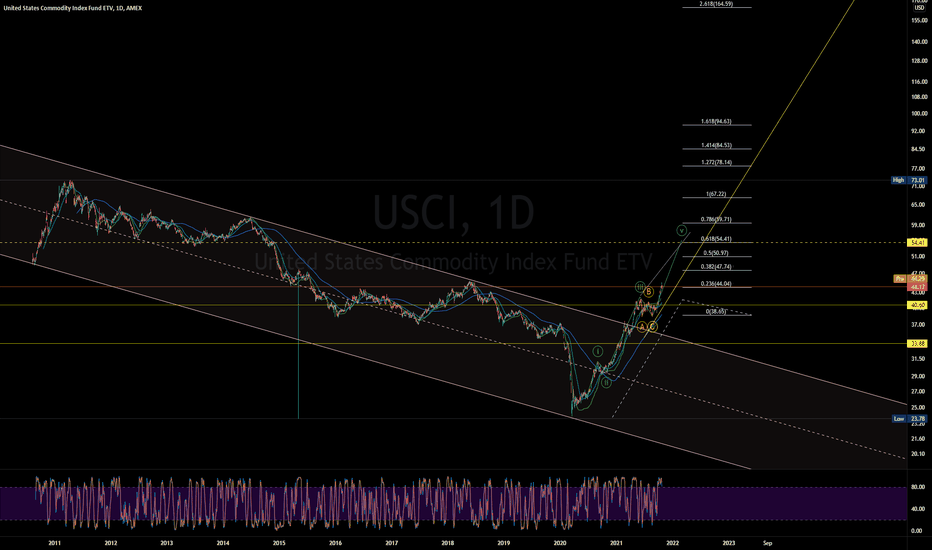Click the High 73.01 price tag
The image size is (932, 550).
click(x=909, y=180)
